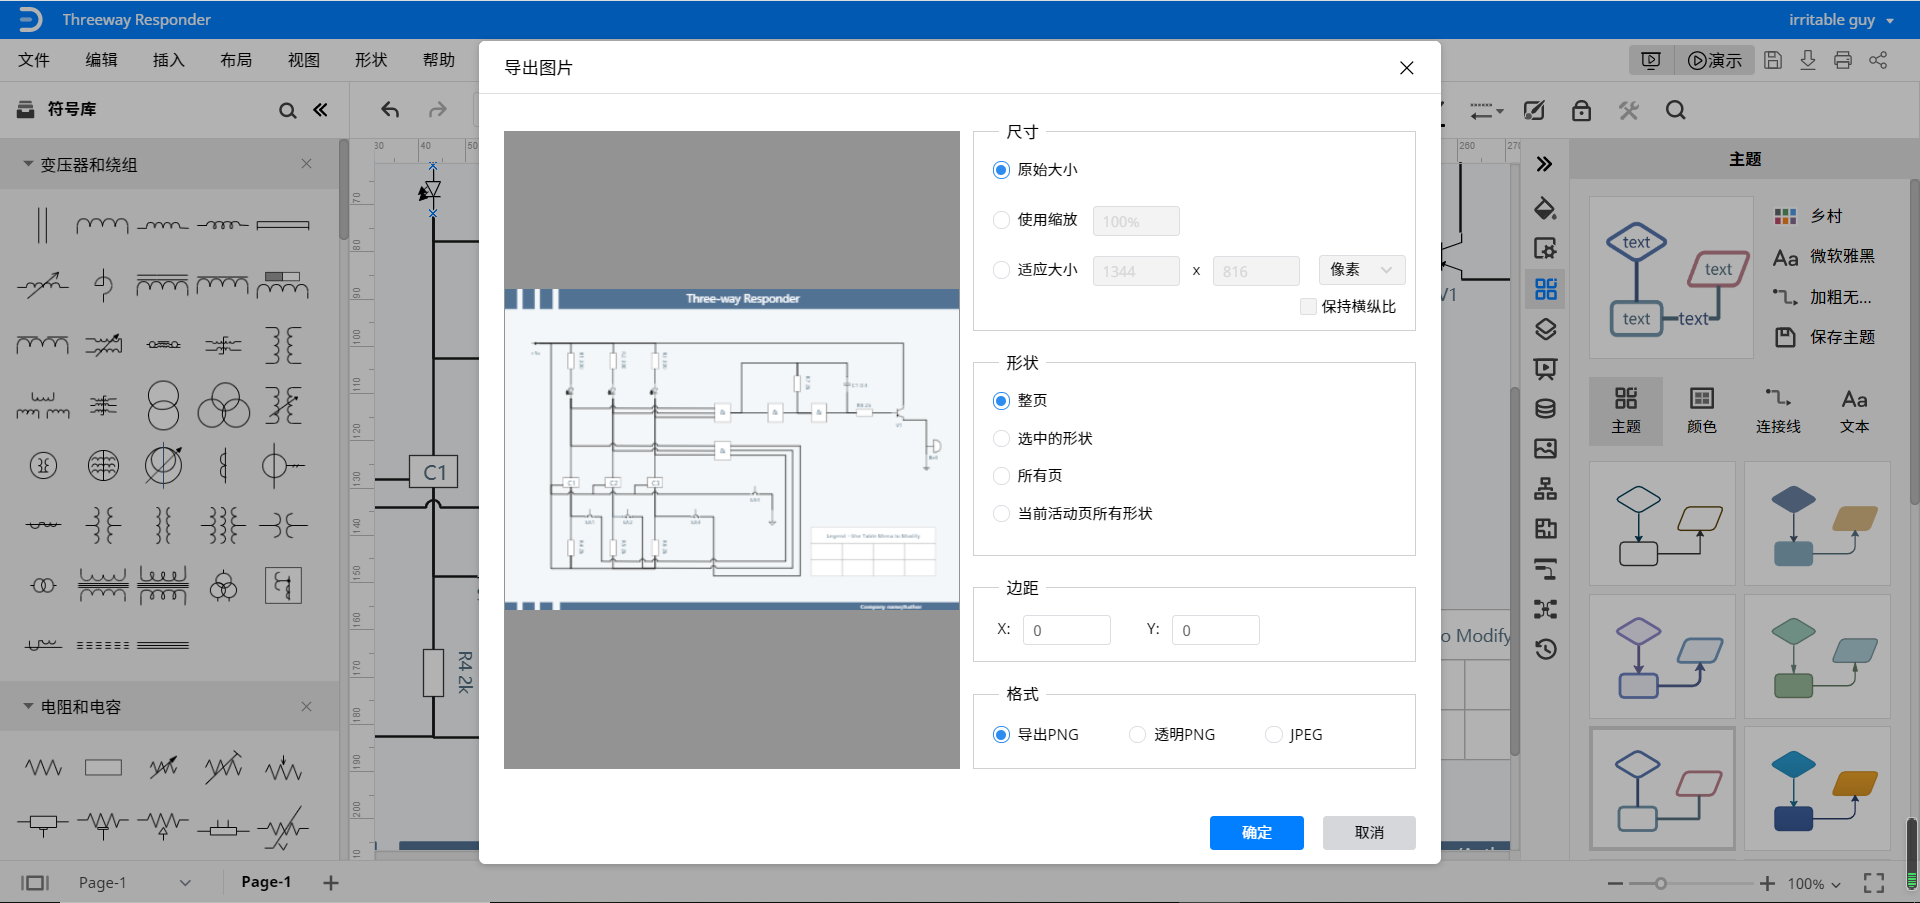
Task: Open the 插入 menu
Action: pos(169,60)
